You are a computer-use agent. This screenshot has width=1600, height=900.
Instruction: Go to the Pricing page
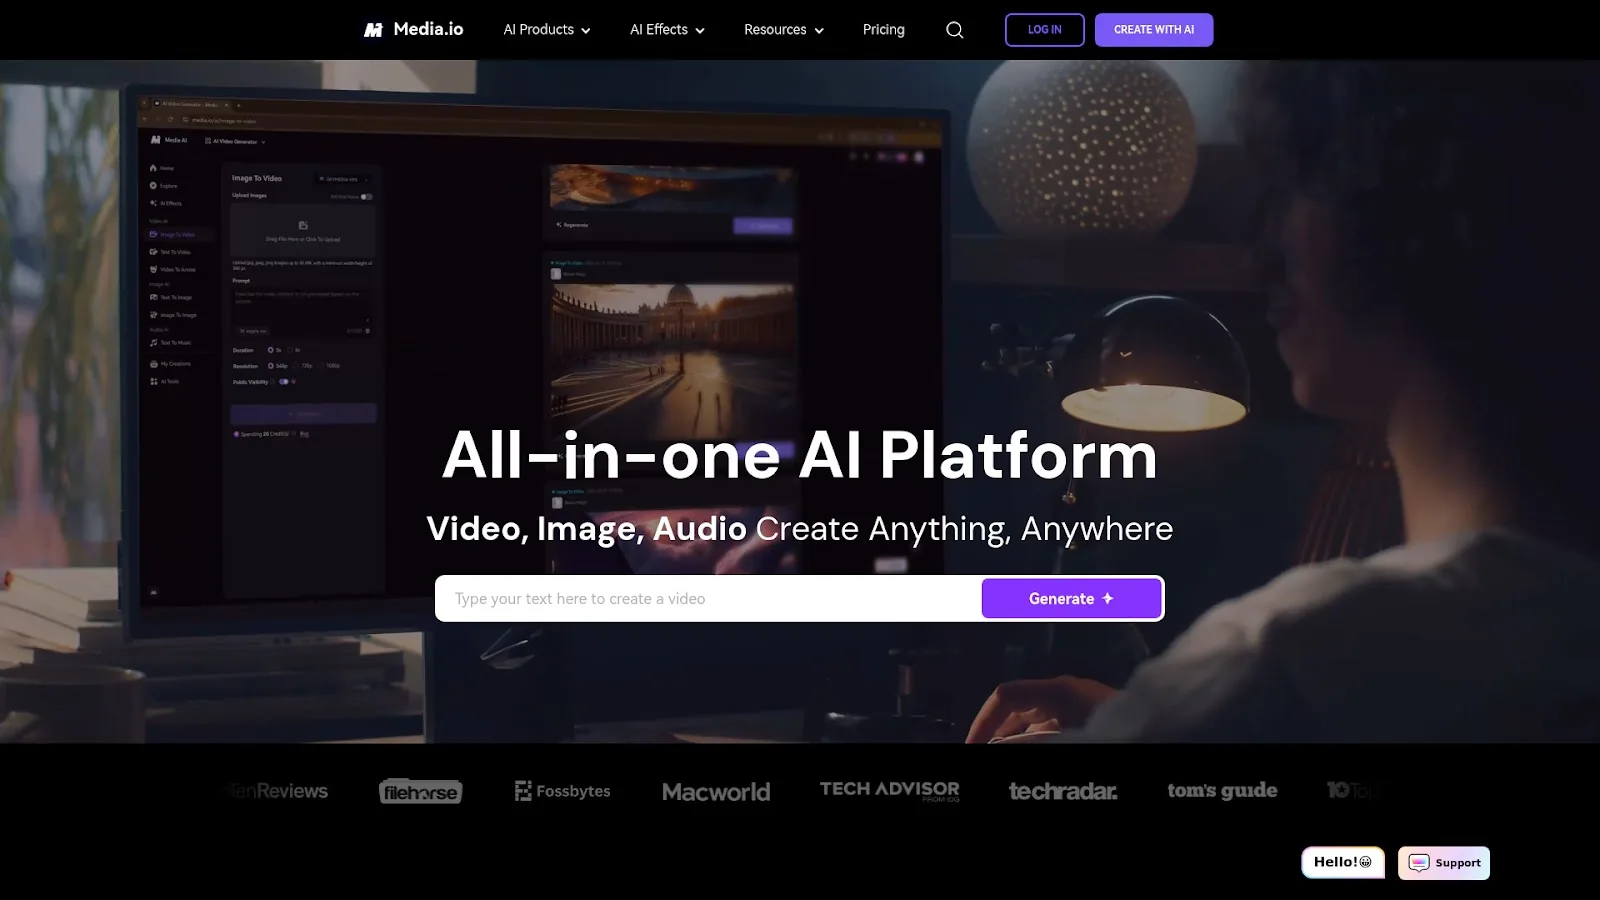coord(884,30)
